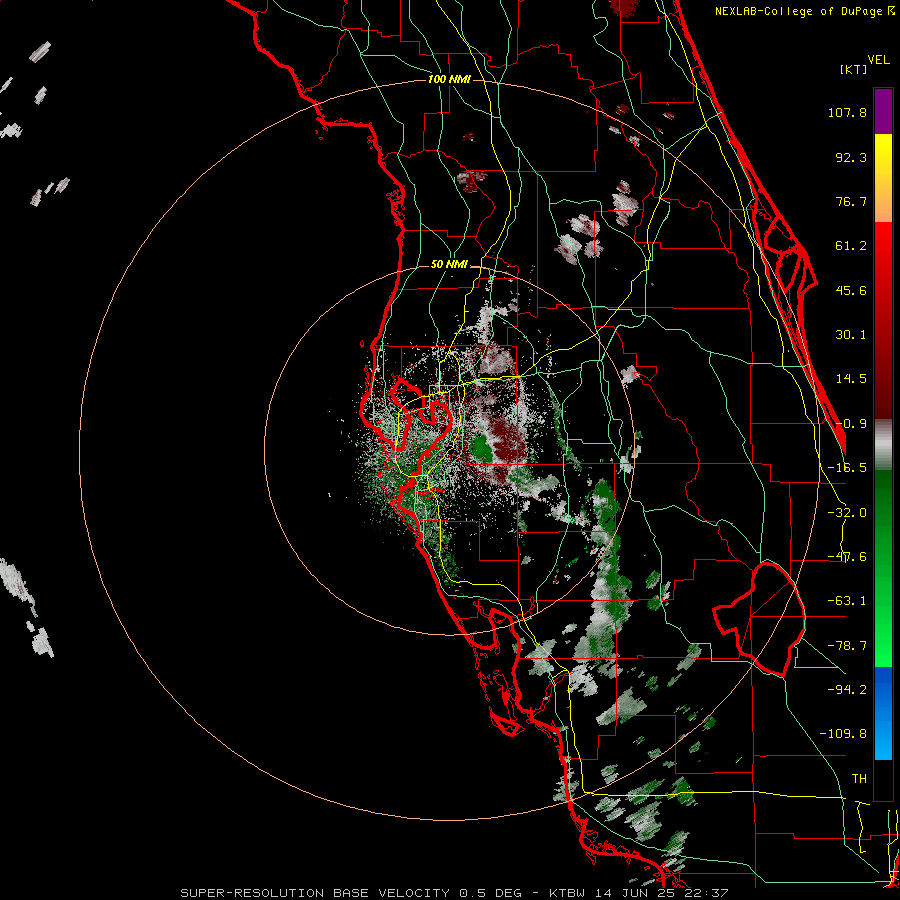Select the 76.7 scale value
The image size is (900, 900).
tap(851, 201)
